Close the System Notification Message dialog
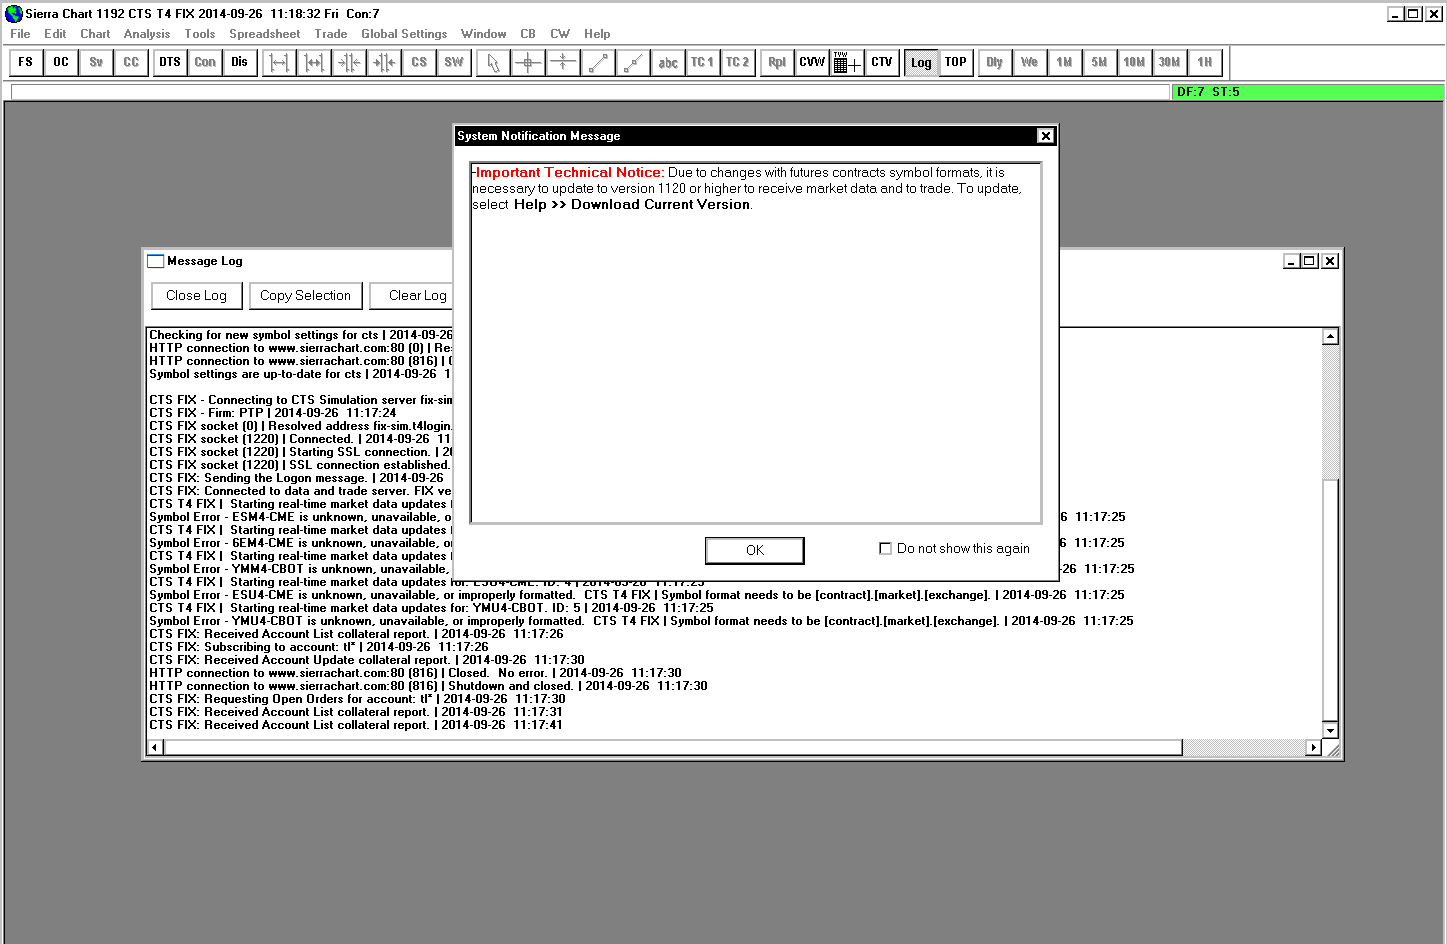The width and height of the screenshot is (1447, 944). (1045, 136)
